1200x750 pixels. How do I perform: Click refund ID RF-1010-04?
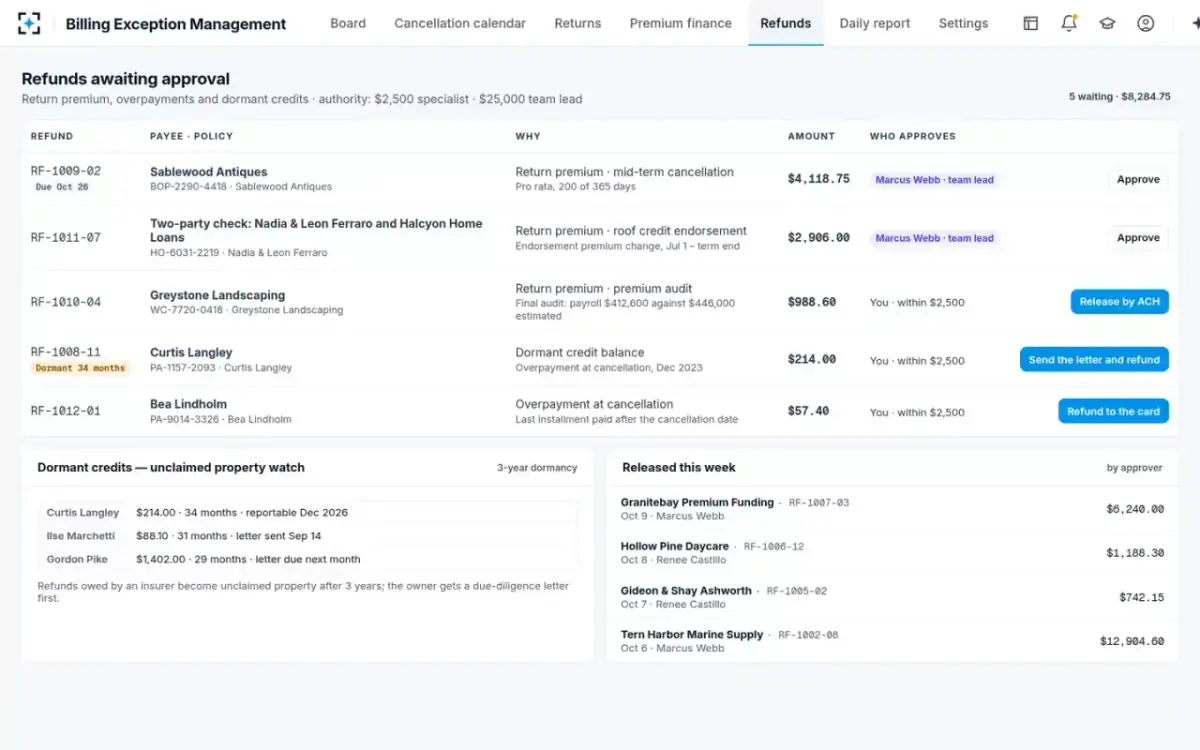[x=66, y=302]
